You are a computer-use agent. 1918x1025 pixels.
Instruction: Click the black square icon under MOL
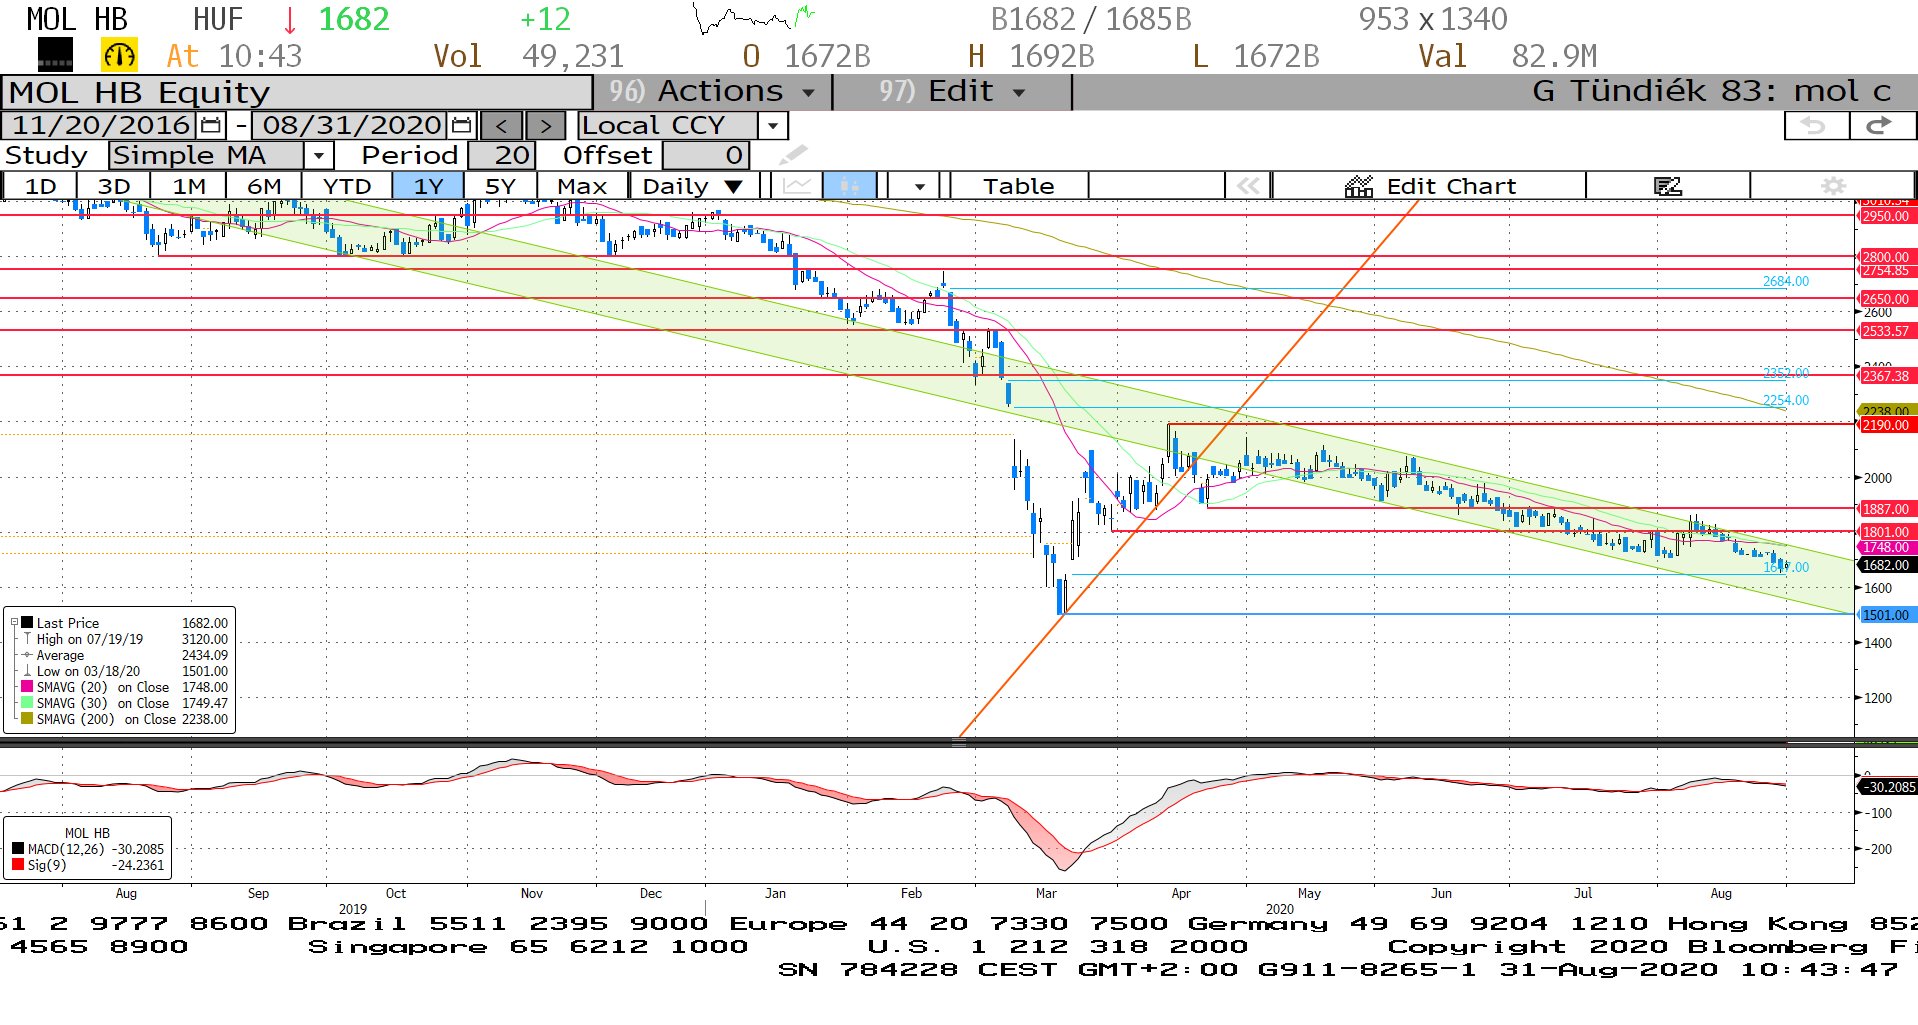click(55, 55)
